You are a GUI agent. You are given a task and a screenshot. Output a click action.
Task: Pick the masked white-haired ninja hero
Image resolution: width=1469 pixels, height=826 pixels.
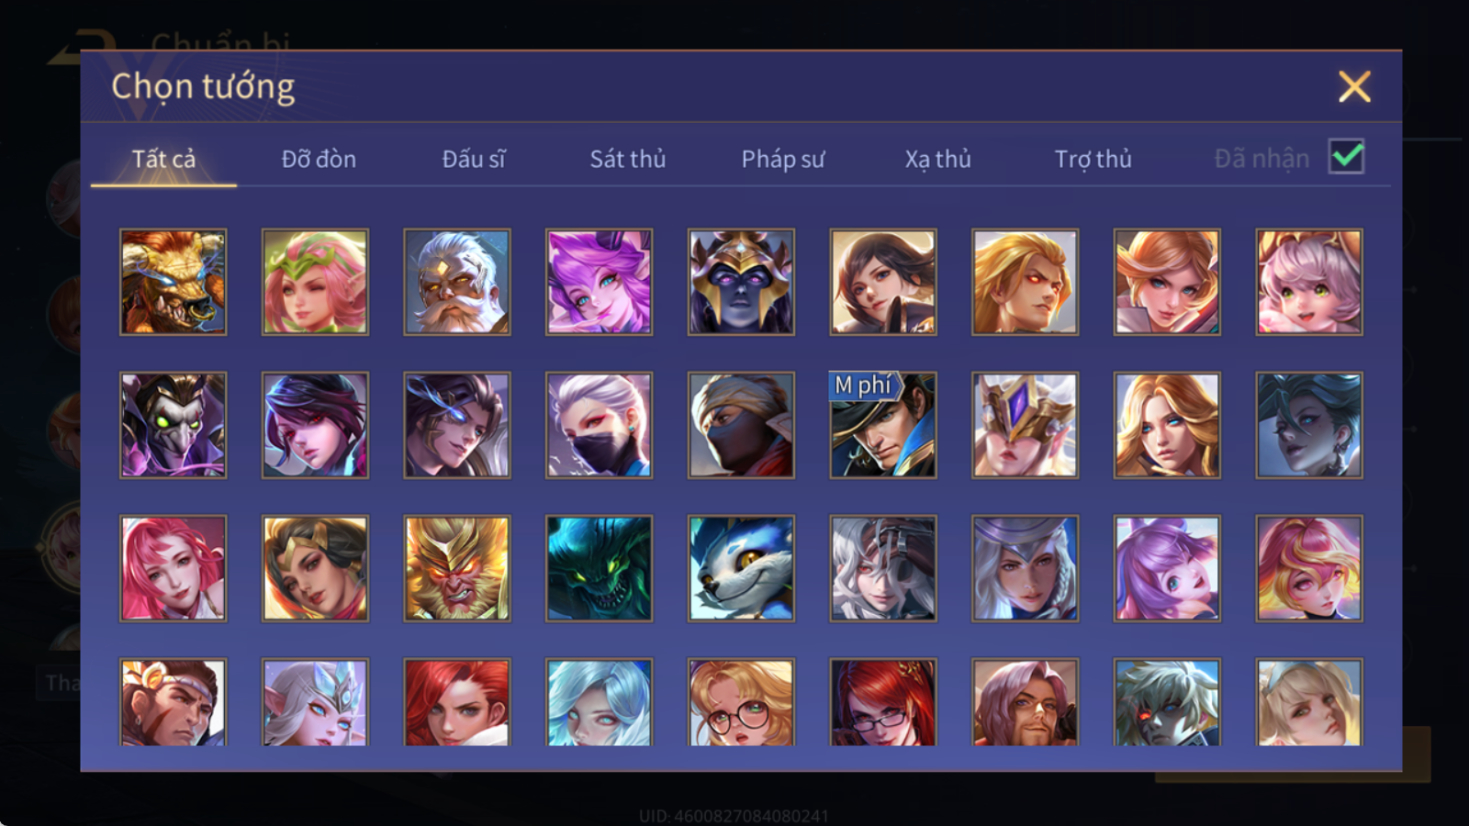[x=599, y=425]
